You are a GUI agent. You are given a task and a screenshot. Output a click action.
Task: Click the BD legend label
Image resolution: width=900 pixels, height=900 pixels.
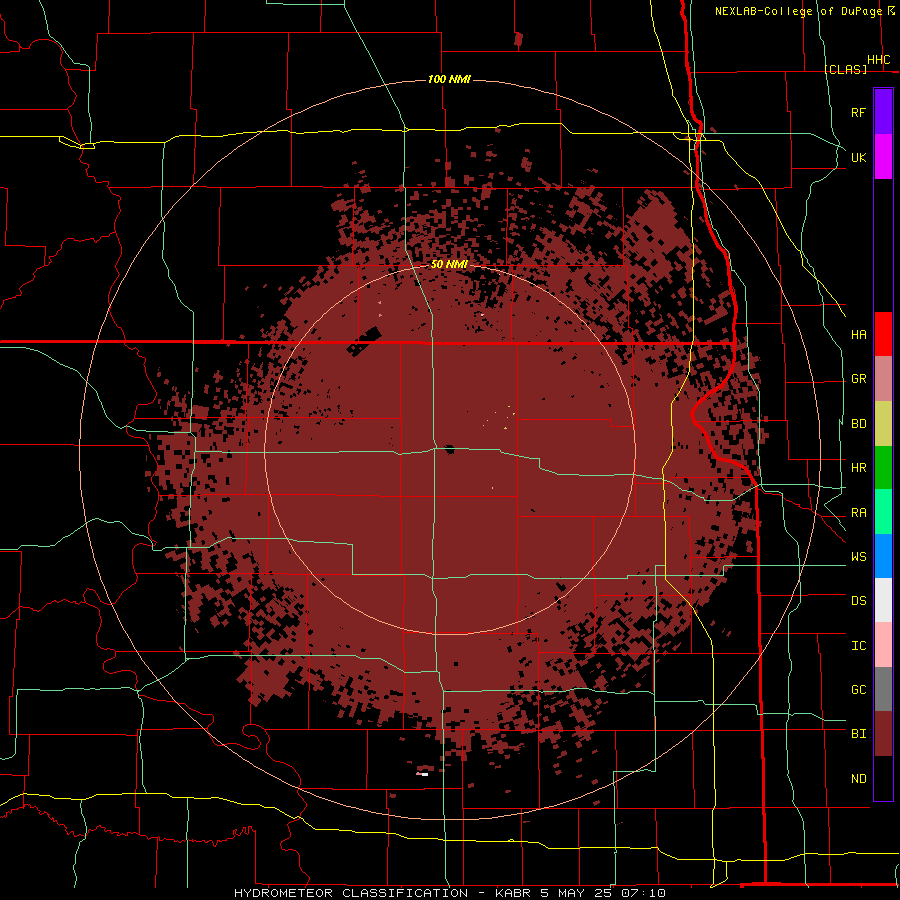(858, 424)
